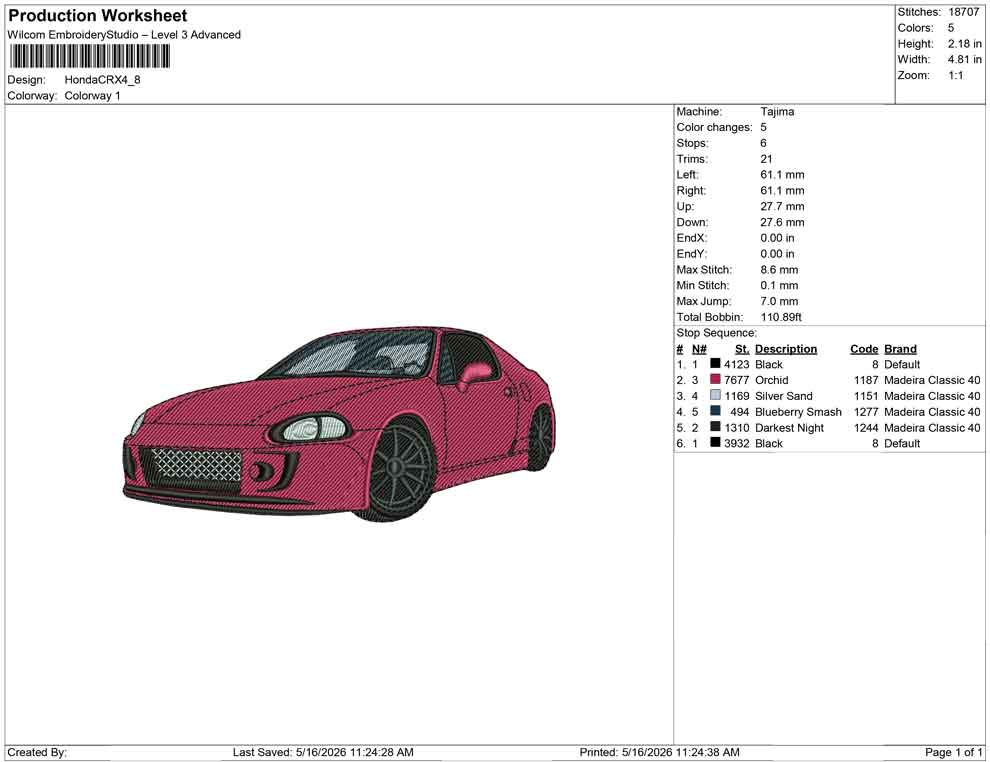Click the stitch count '7677'
The height and width of the screenshot is (762, 990).
tap(736, 380)
